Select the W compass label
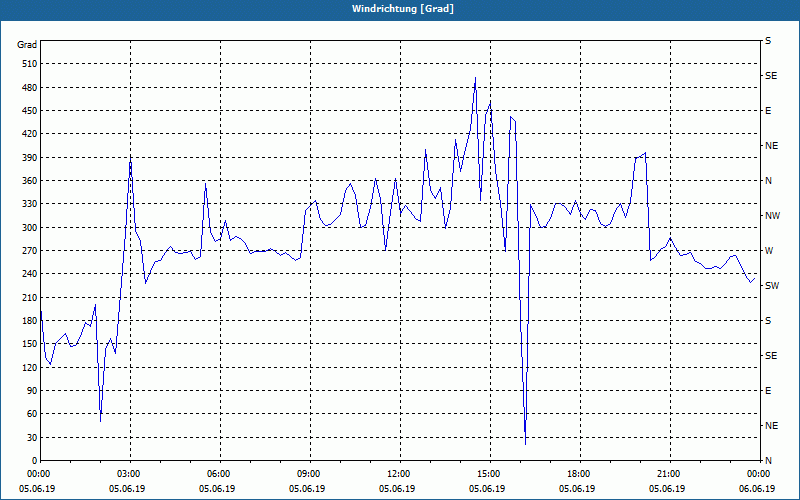The height and width of the screenshot is (500, 800). pos(769,251)
